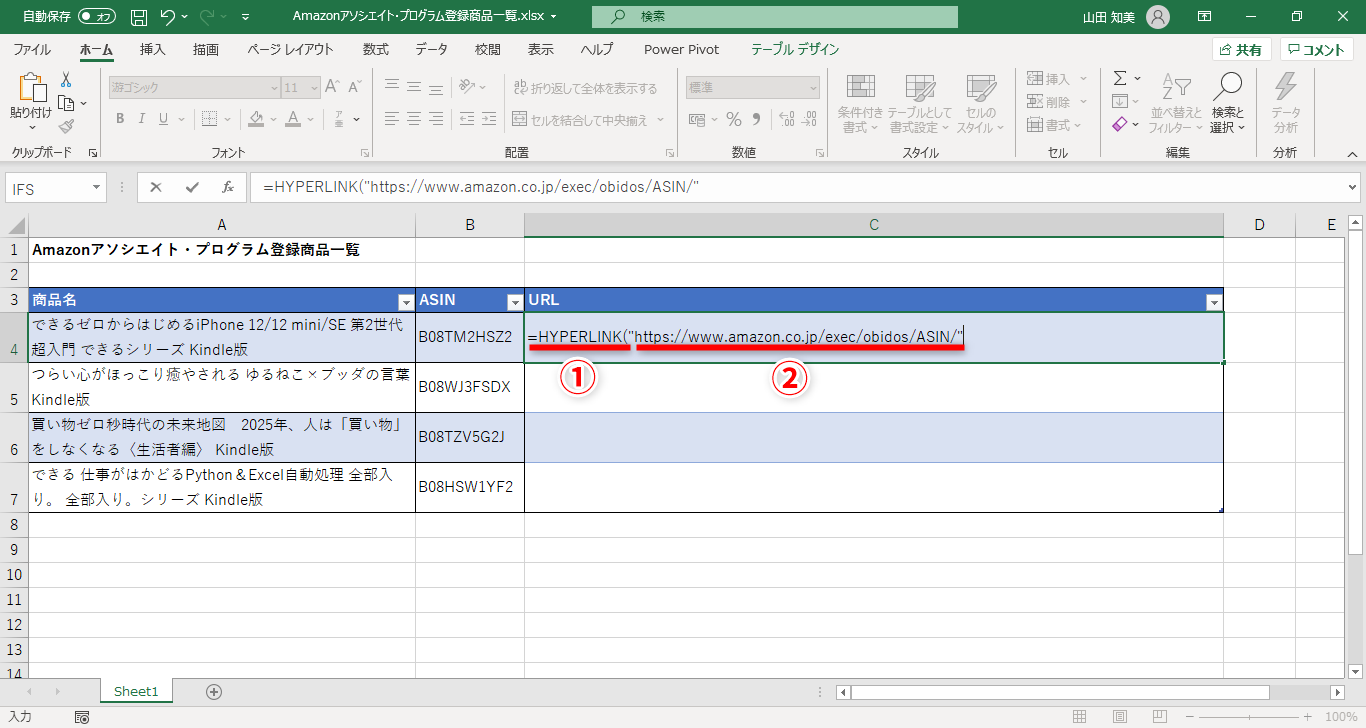Switch to the 数式 (Formulas) tab
Screen dimensions: 1366x728
(x=376, y=49)
